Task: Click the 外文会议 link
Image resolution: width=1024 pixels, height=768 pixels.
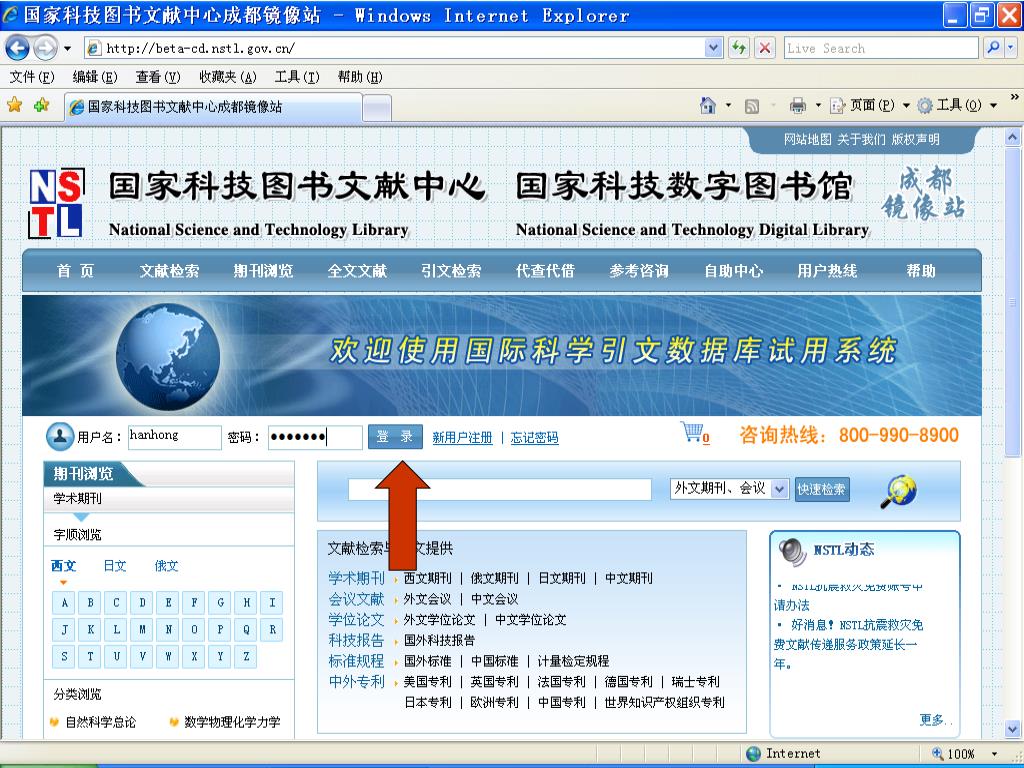Action: 427,599
